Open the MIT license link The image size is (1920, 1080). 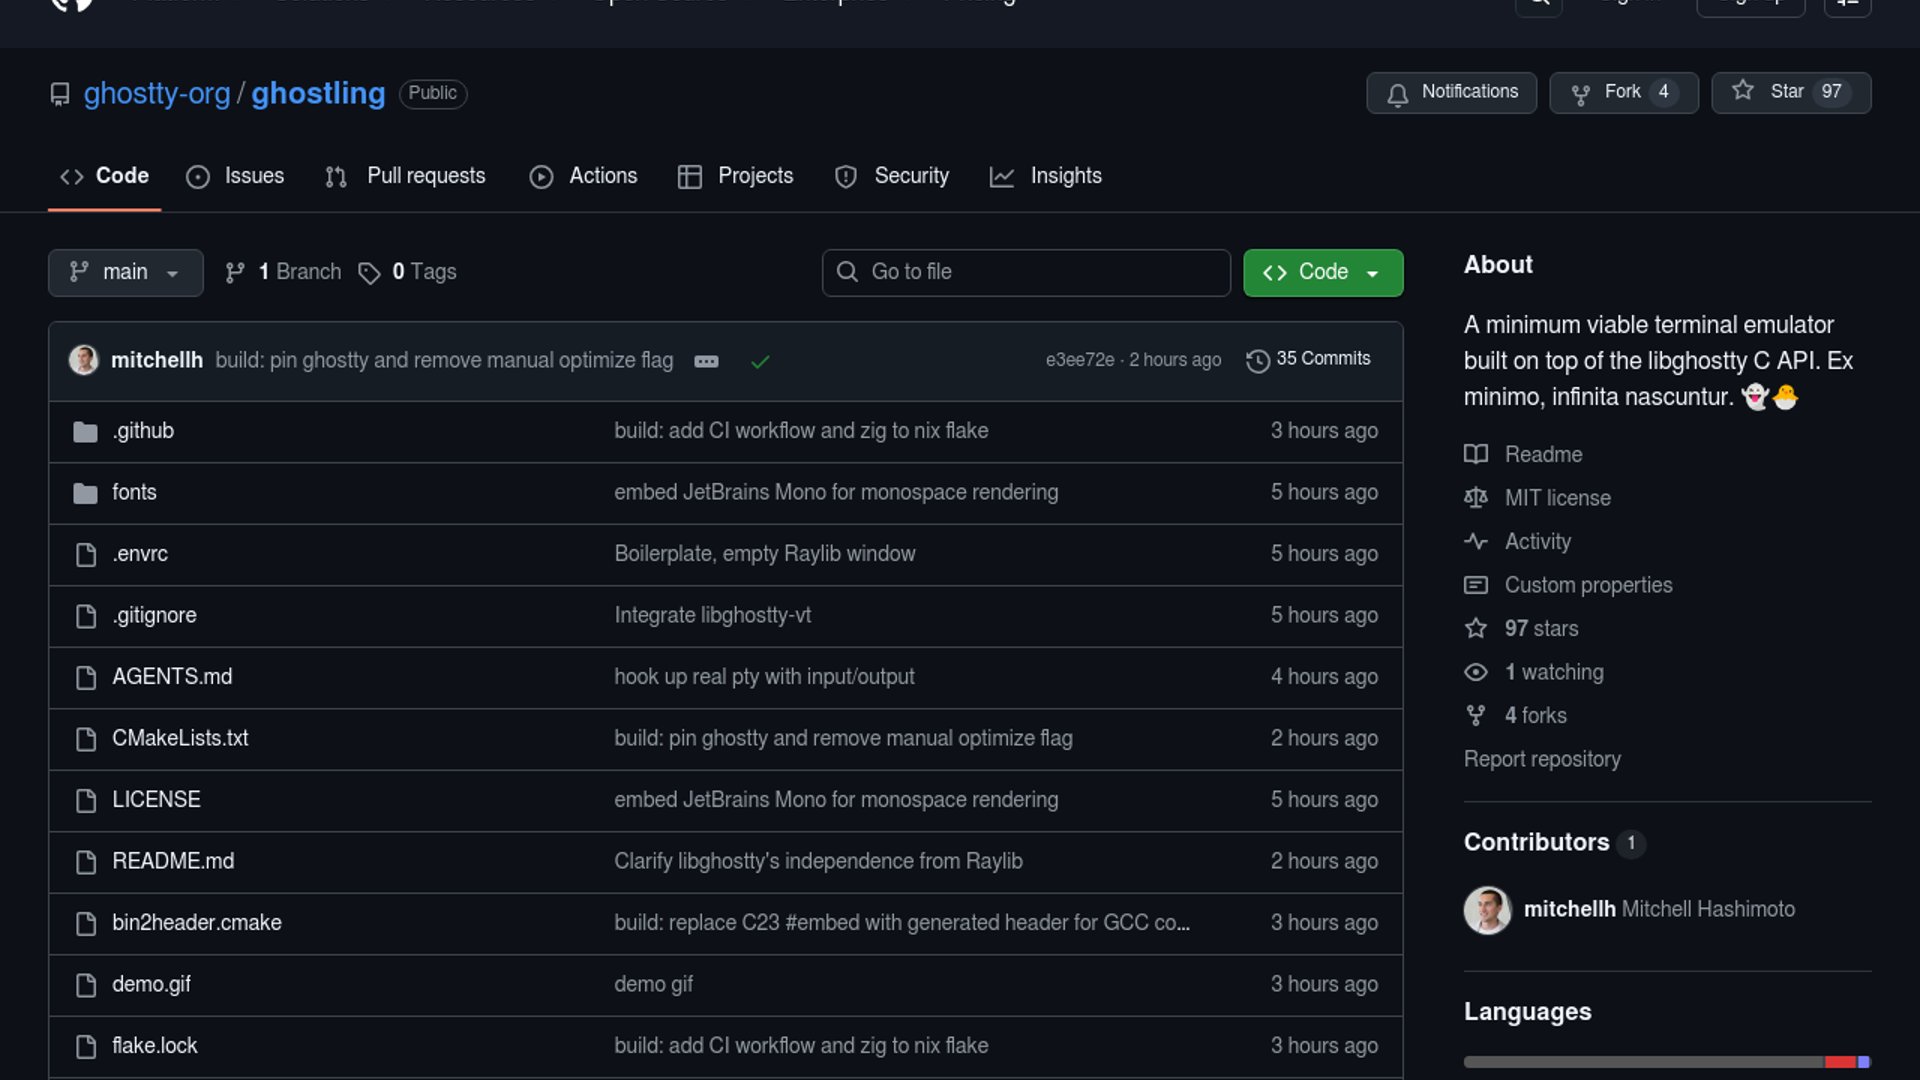pyautogui.click(x=1557, y=498)
